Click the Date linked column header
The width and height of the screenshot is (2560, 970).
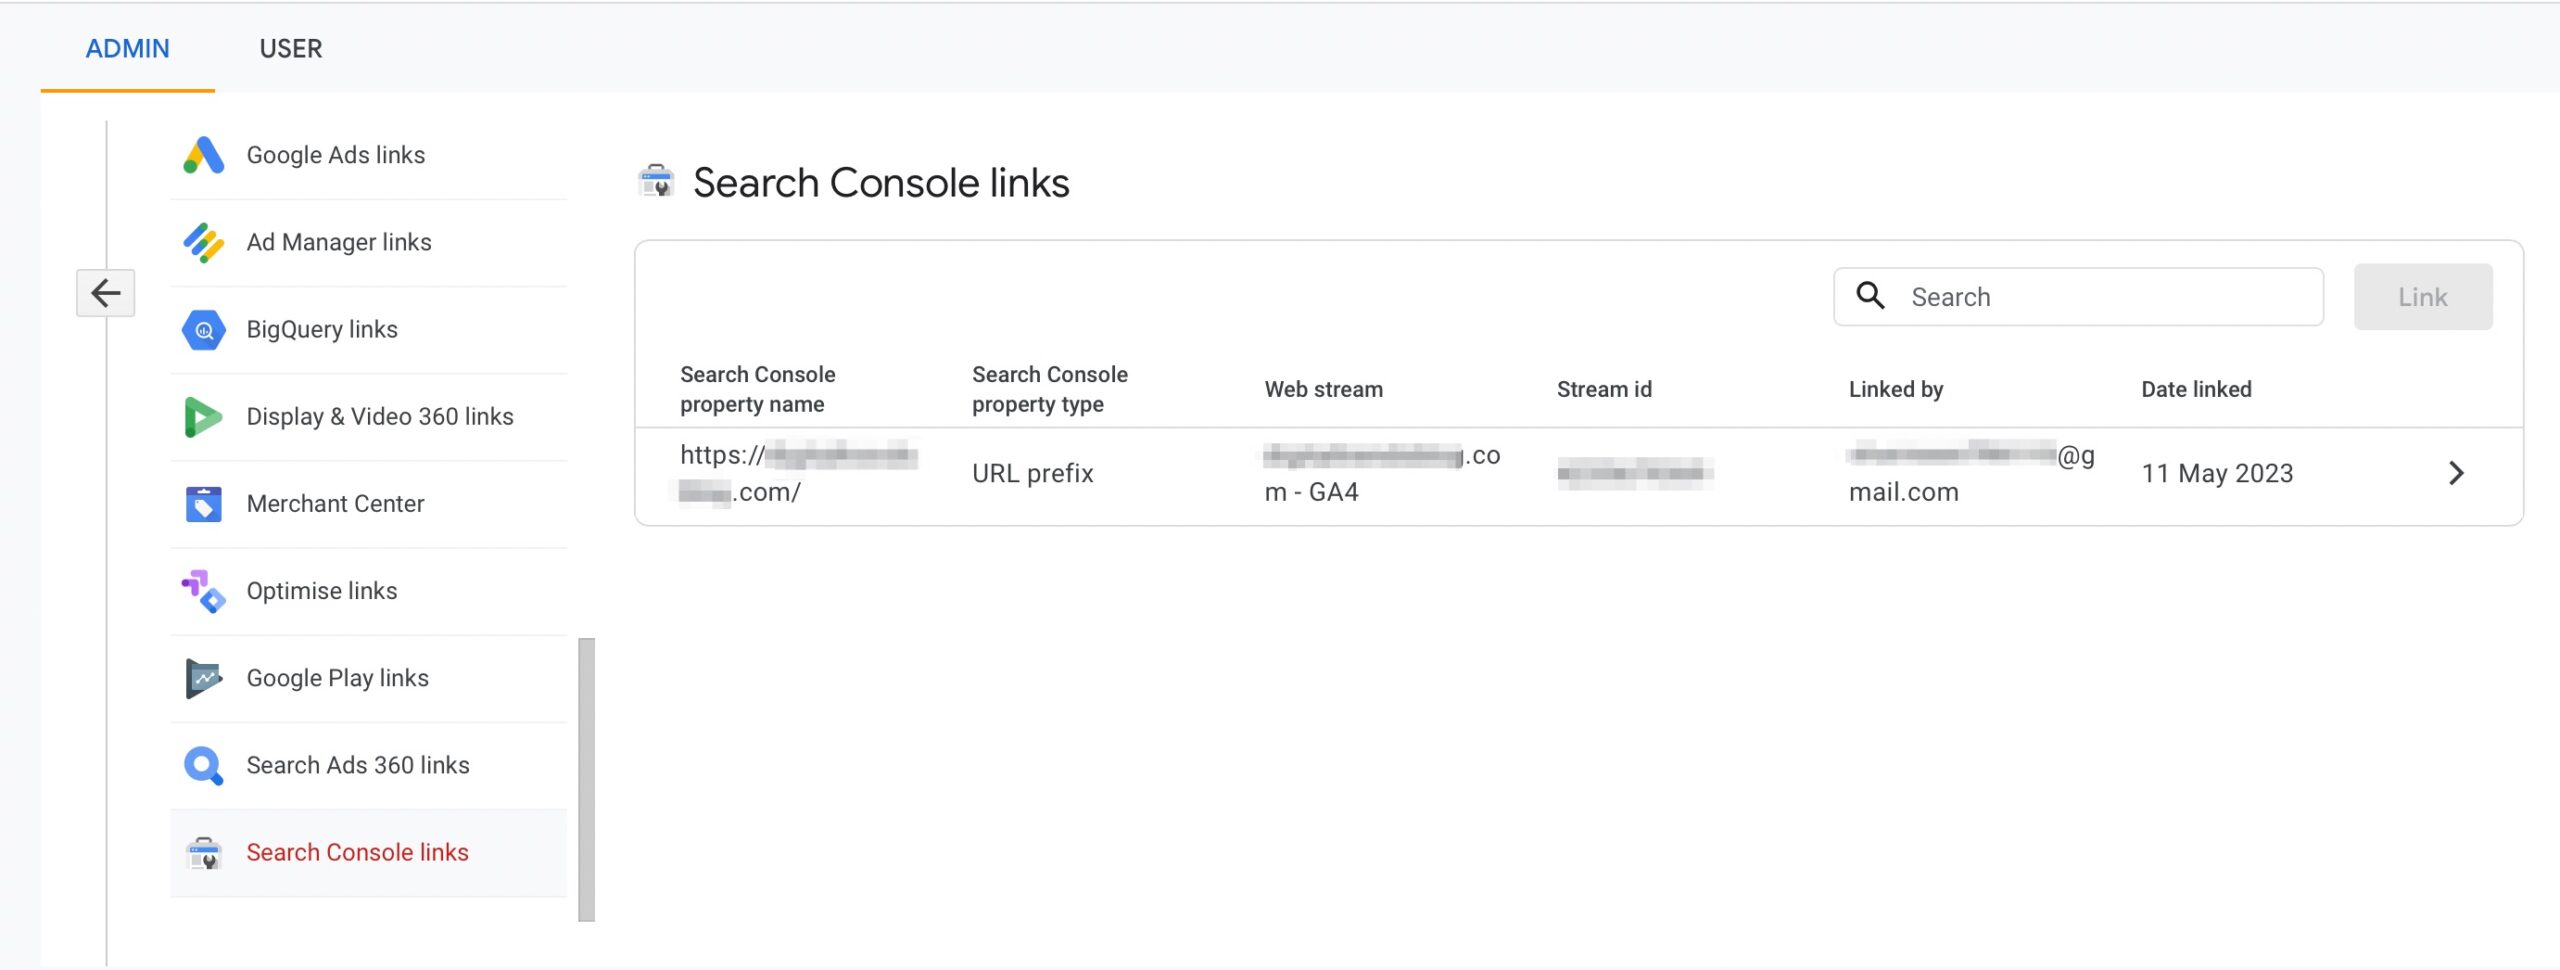pyautogui.click(x=2196, y=389)
